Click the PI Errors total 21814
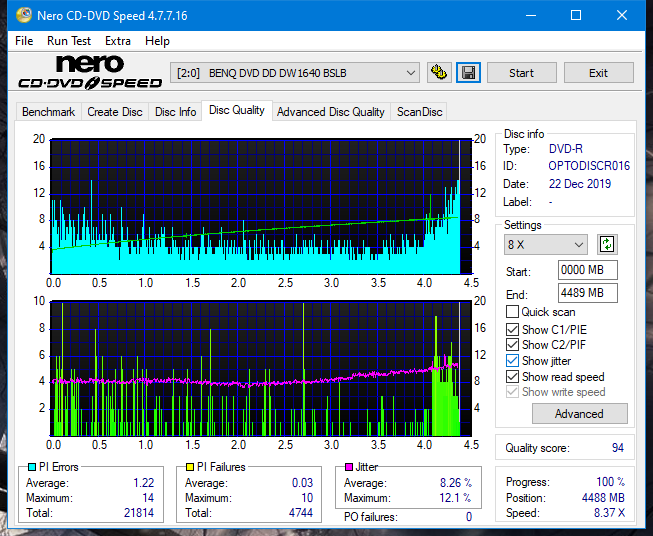The width and height of the screenshot is (653, 536). (139, 513)
